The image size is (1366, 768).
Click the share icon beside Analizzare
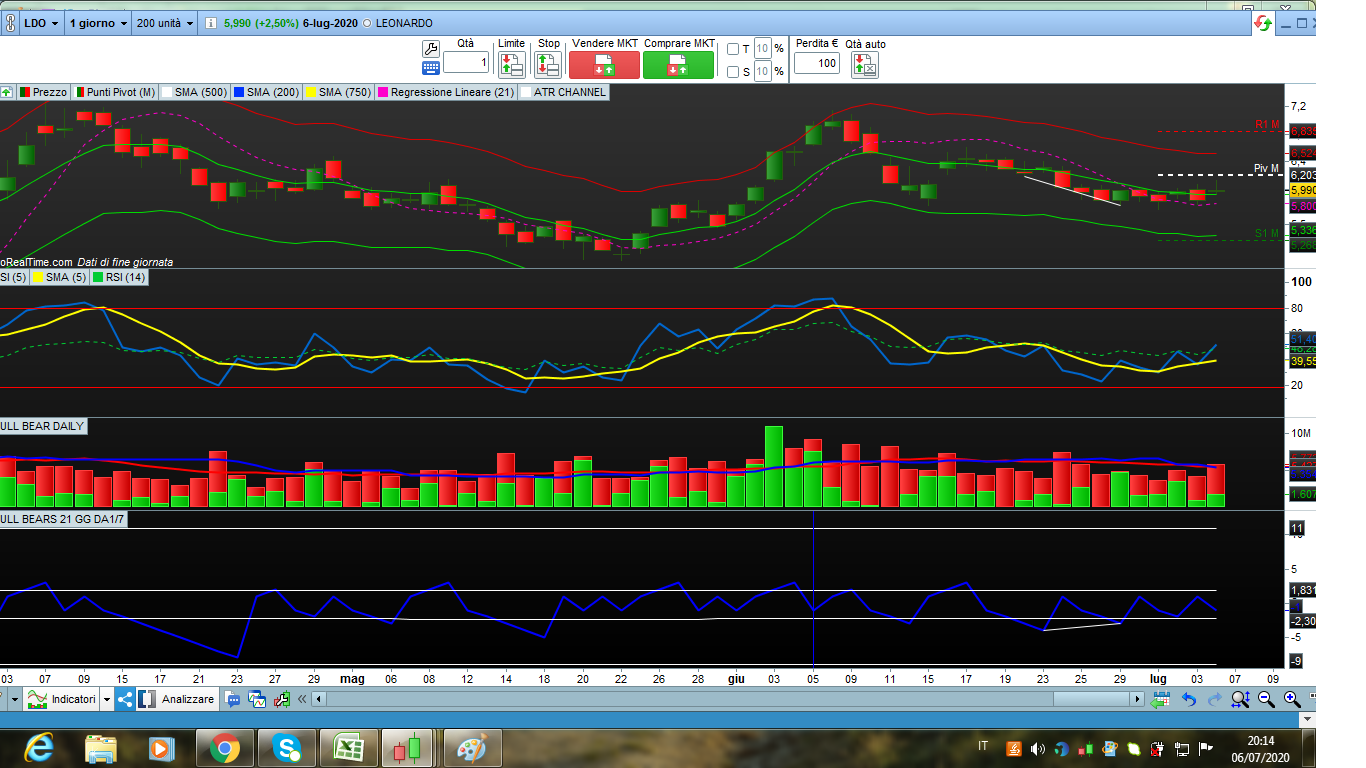click(125, 699)
